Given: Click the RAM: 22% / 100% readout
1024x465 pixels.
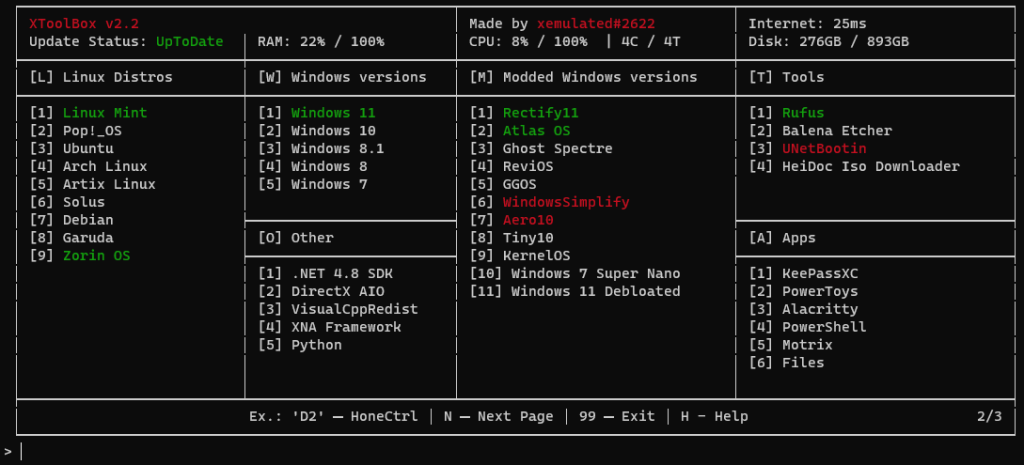Looking at the screenshot, I should tap(321, 42).
